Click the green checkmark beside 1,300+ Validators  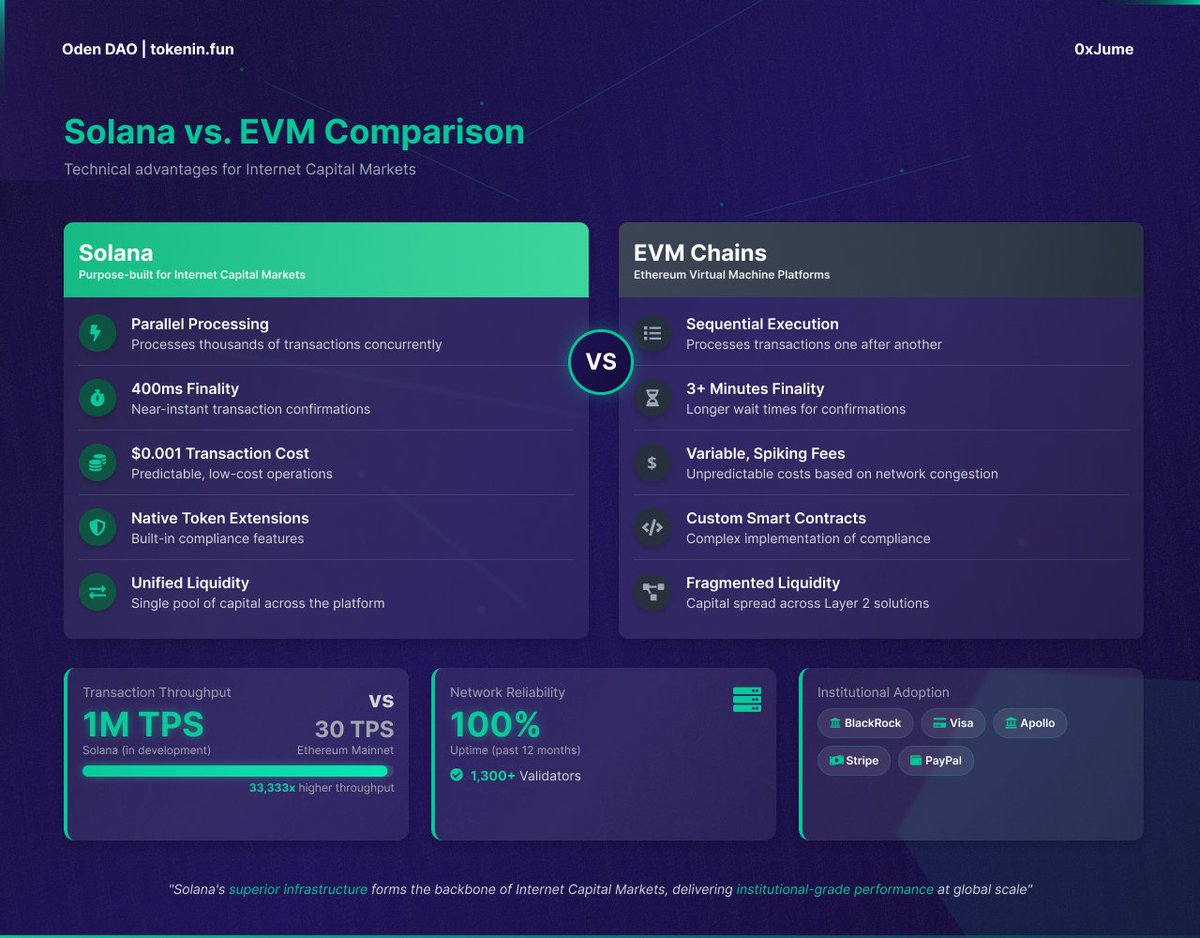click(x=457, y=775)
